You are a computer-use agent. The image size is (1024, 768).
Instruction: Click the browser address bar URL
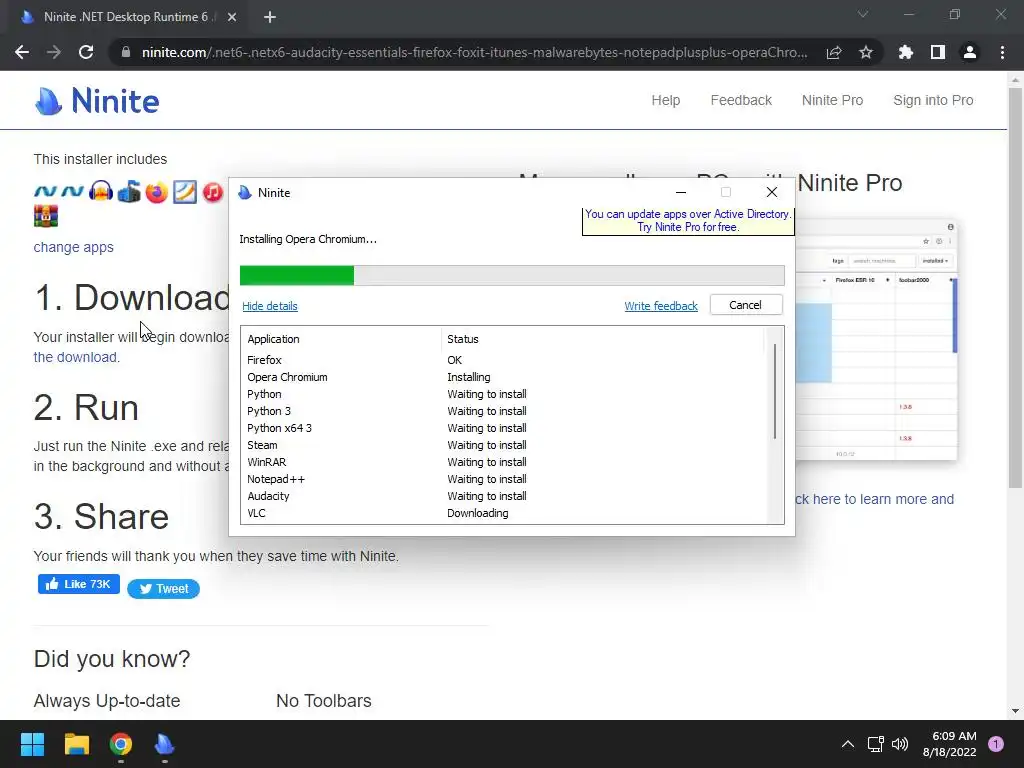coord(475,52)
